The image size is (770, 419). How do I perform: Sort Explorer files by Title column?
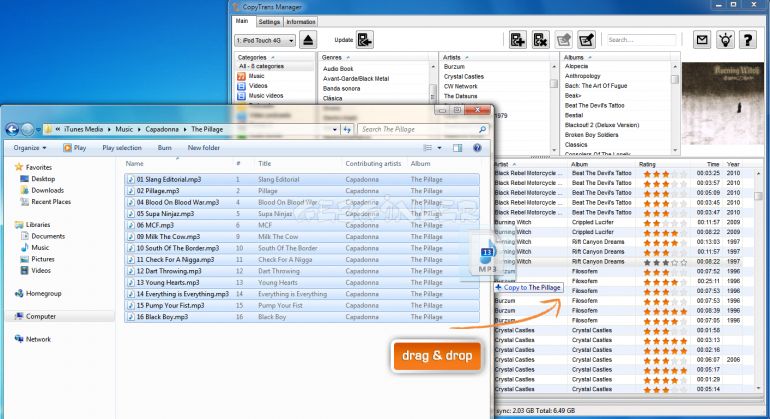[x=265, y=164]
